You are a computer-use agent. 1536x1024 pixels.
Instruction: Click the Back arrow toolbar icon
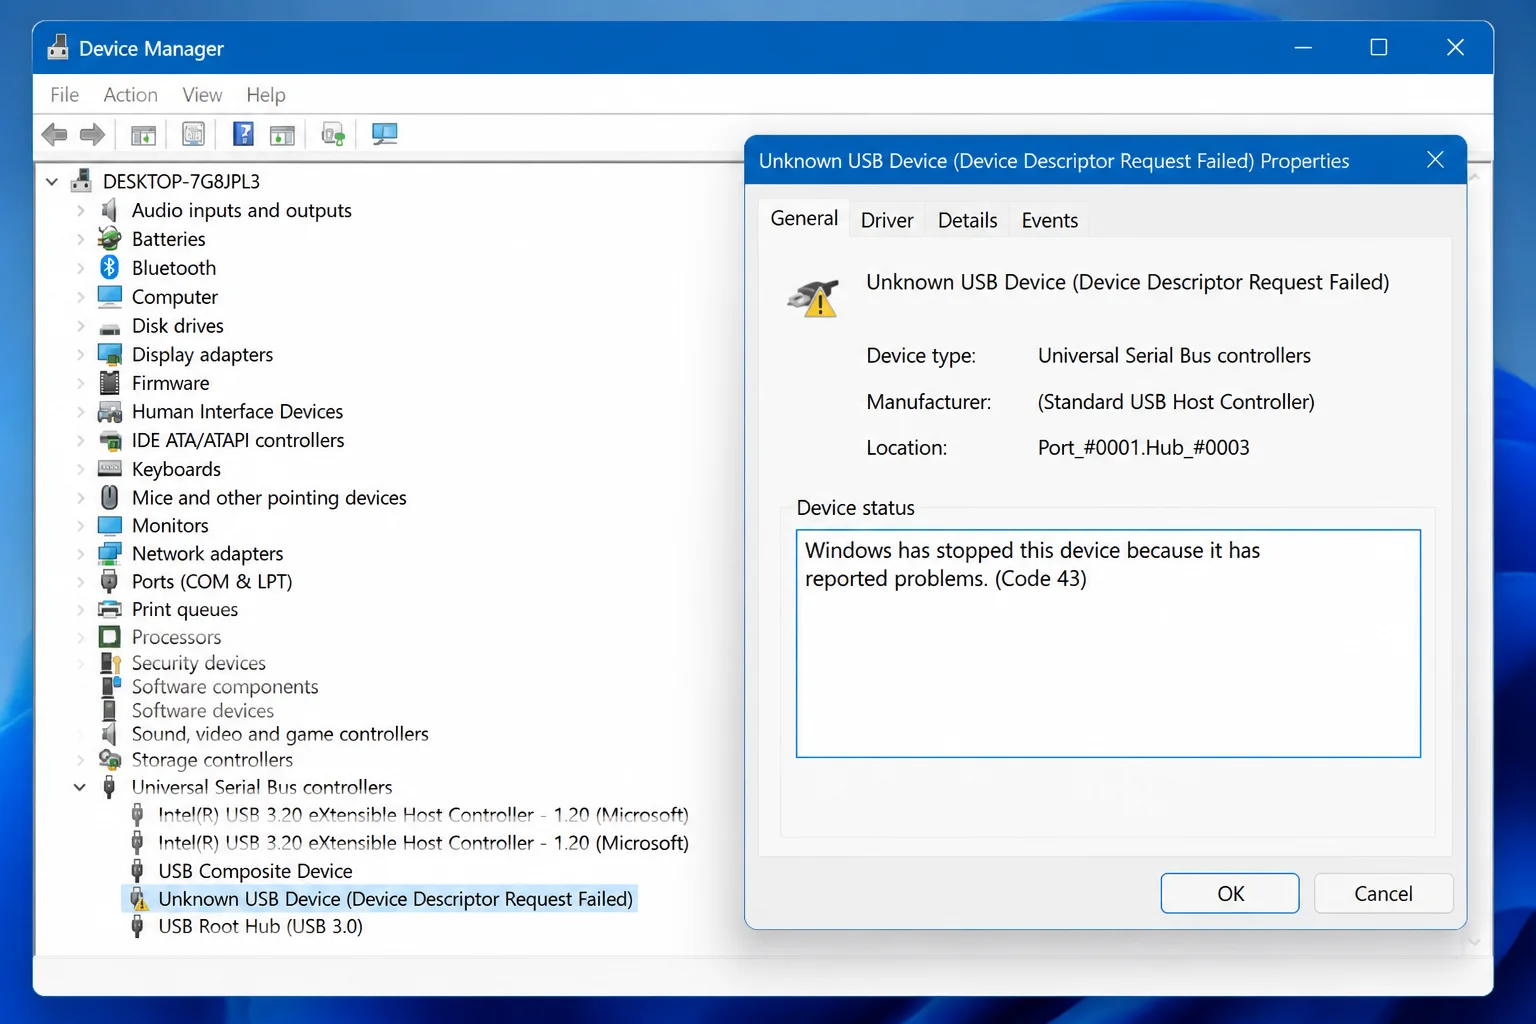tap(54, 134)
